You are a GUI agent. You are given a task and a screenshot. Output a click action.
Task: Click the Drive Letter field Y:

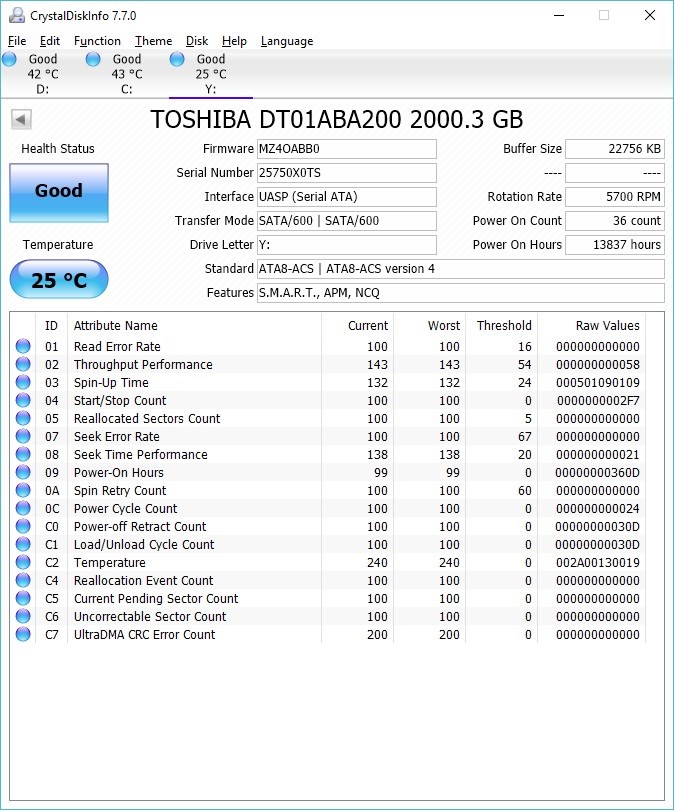tap(347, 244)
